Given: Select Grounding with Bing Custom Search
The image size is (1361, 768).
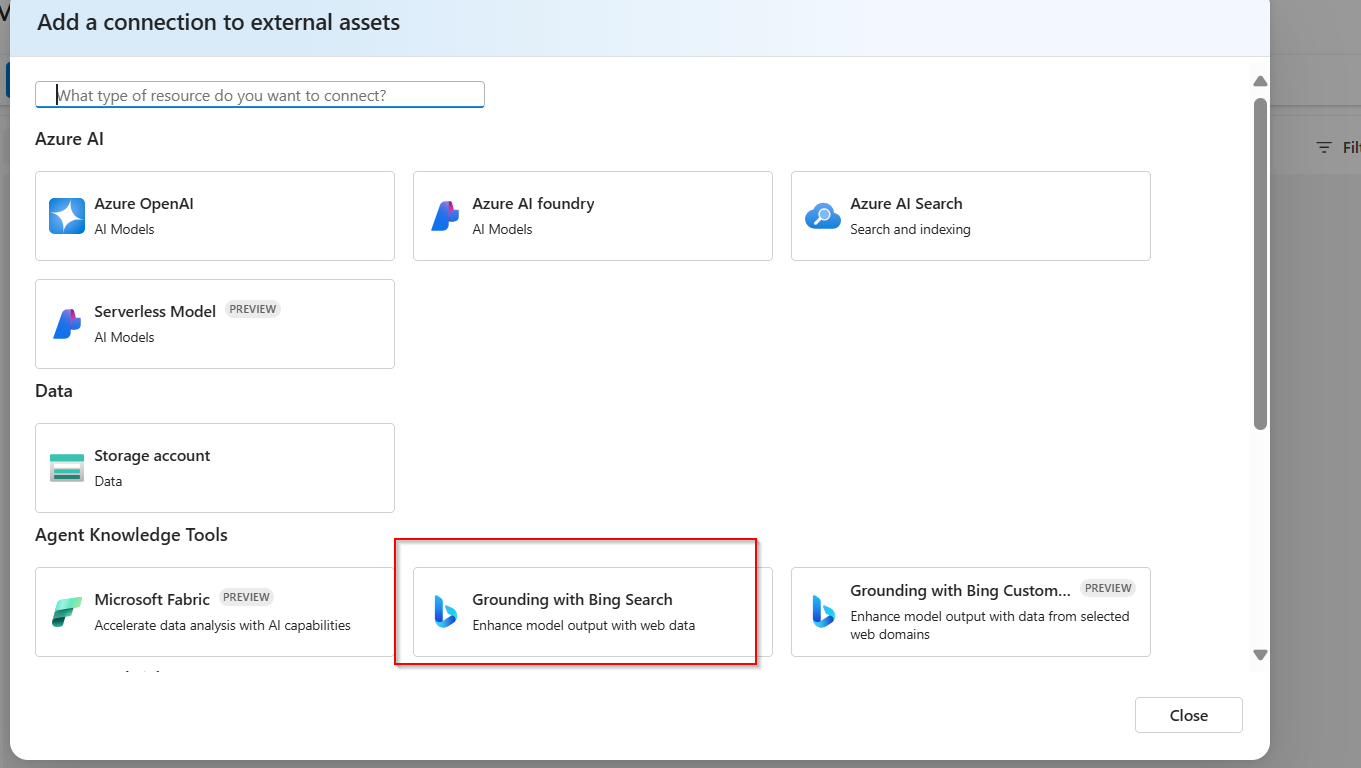Looking at the screenshot, I should click(969, 611).
